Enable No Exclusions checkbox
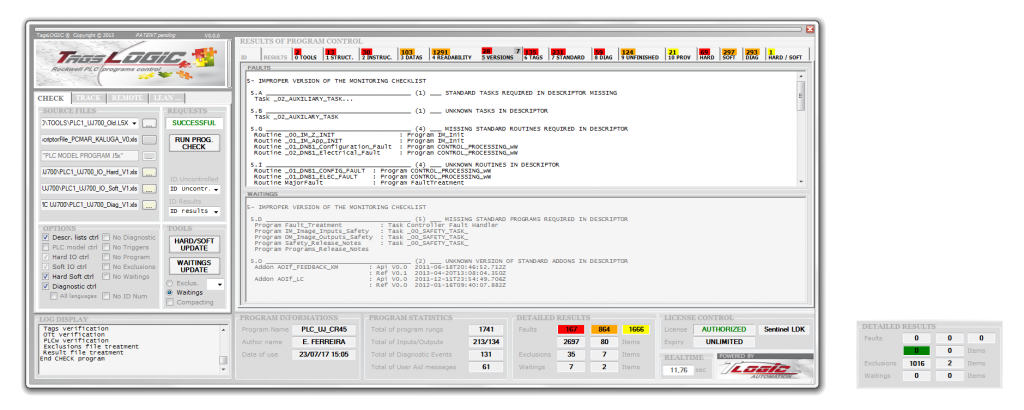Screen dimensions: 1024x410 point(106,267)
